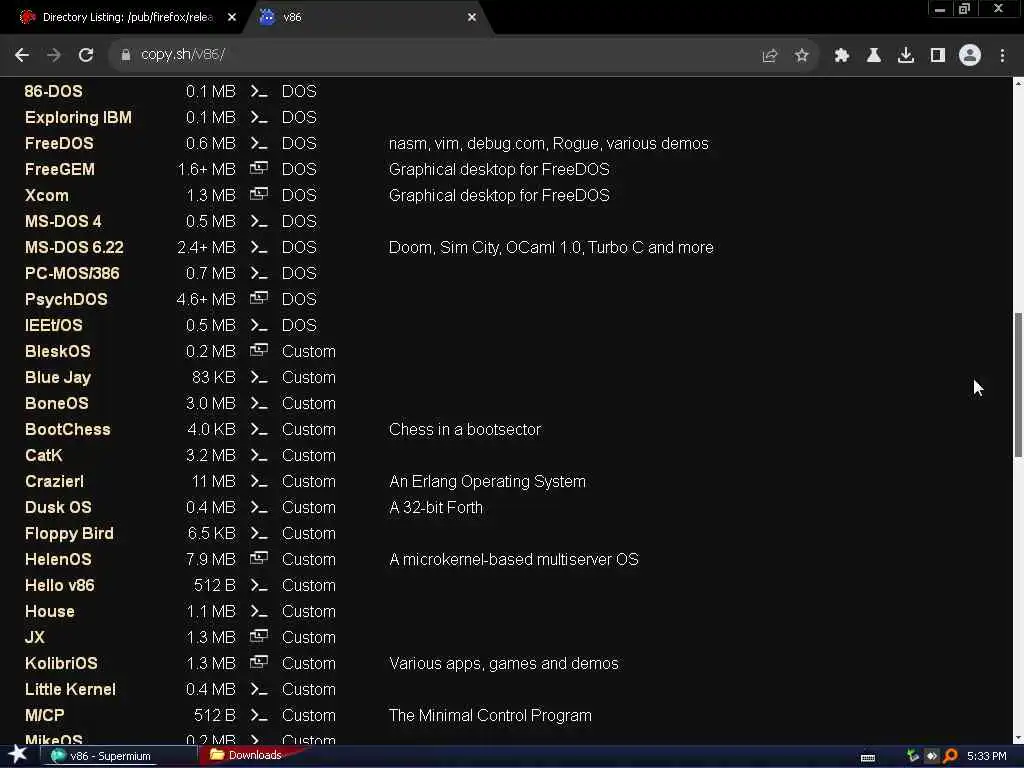The width and height of the screenshot is (1024, 768).
Task: Launch IEEt/OS
Action: (x=54, y=326)
